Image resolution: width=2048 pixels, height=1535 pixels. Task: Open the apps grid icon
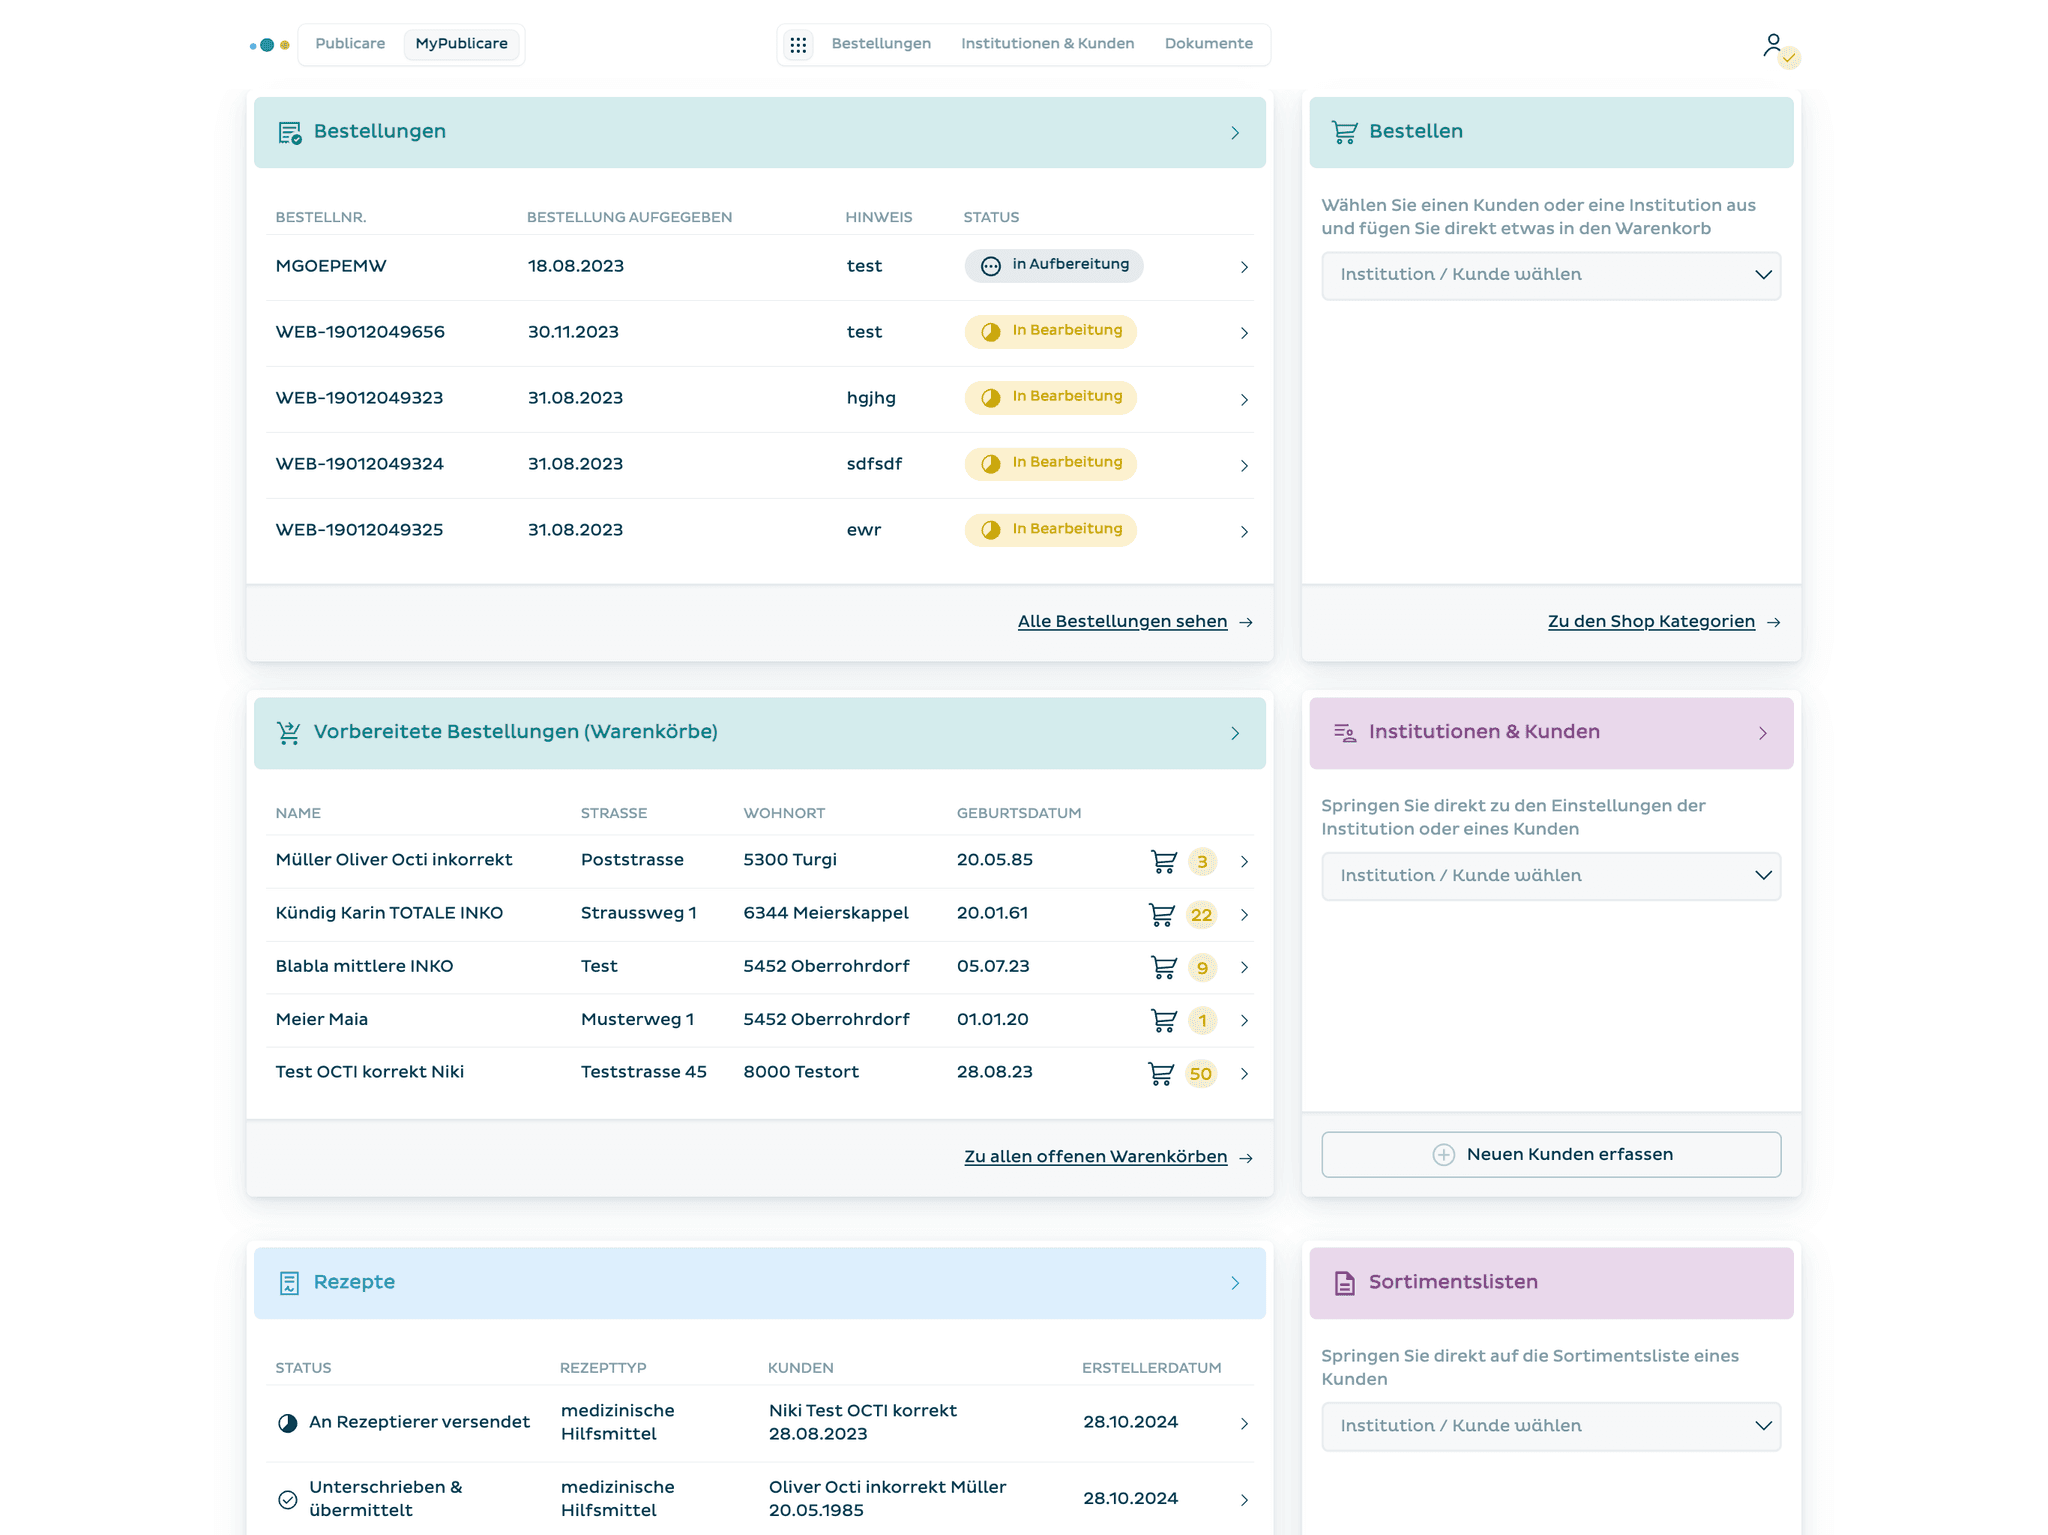[798, 45]
